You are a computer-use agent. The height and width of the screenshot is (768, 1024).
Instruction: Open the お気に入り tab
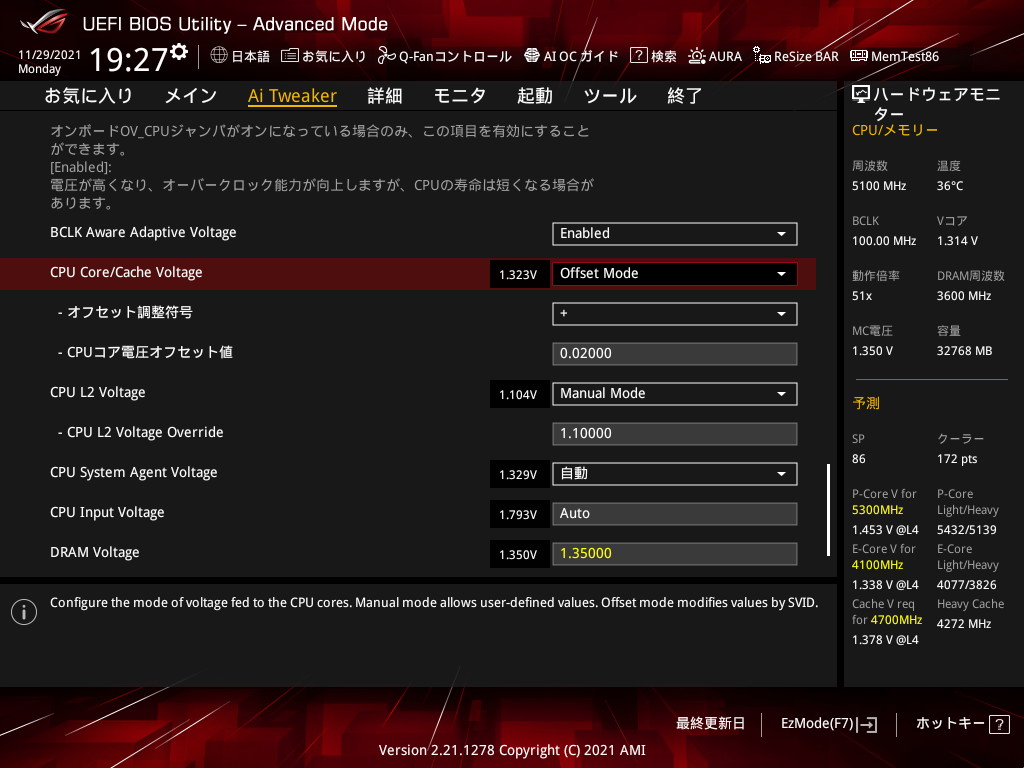(x=89, y=96)
